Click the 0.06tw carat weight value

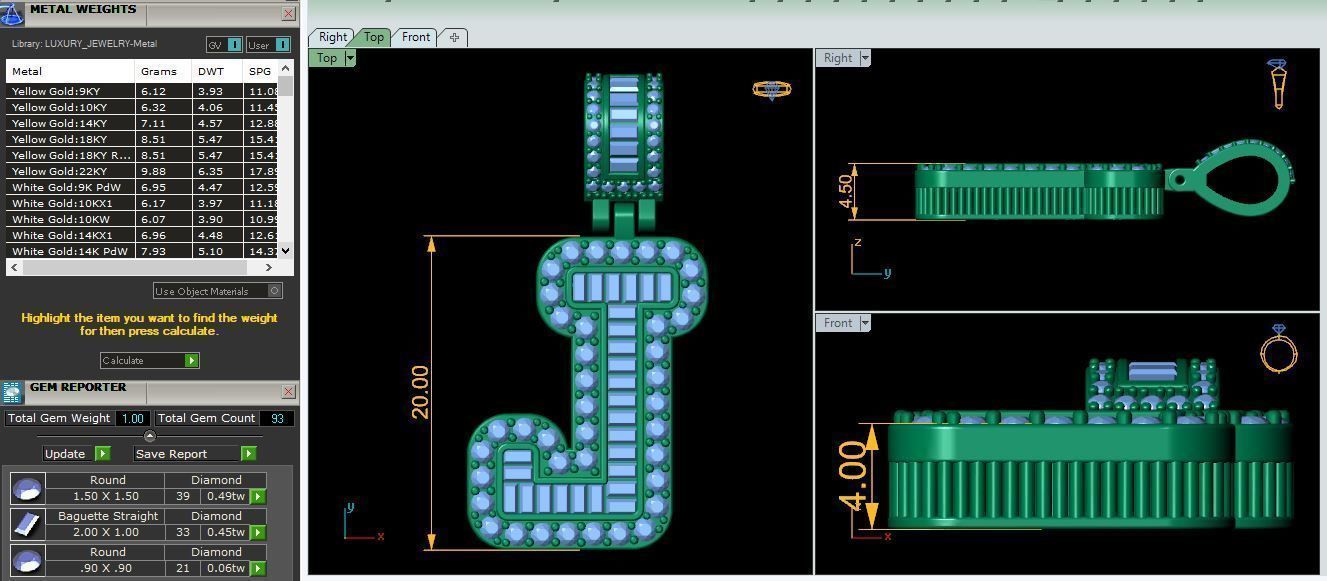(x=226, y=568)
